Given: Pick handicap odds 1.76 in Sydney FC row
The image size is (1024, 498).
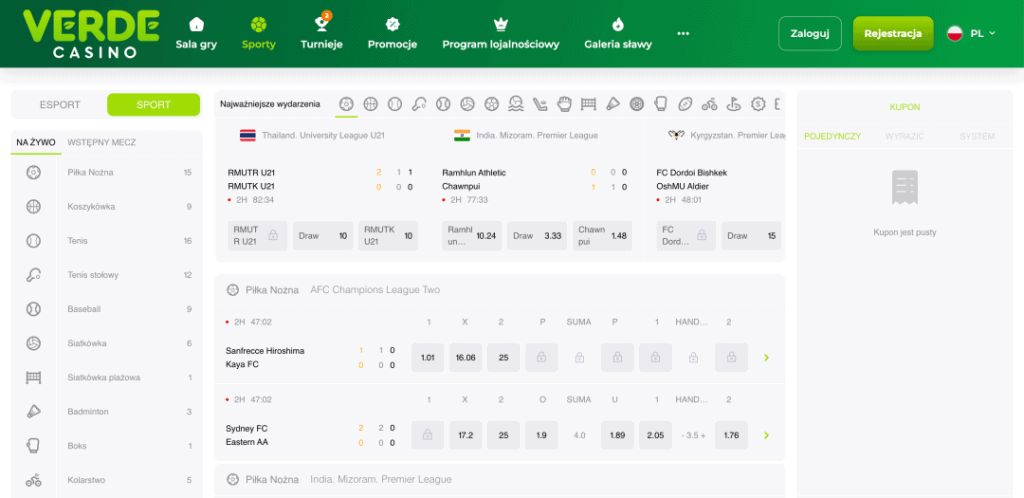Looking at the screenshot, I should [731, 435].
